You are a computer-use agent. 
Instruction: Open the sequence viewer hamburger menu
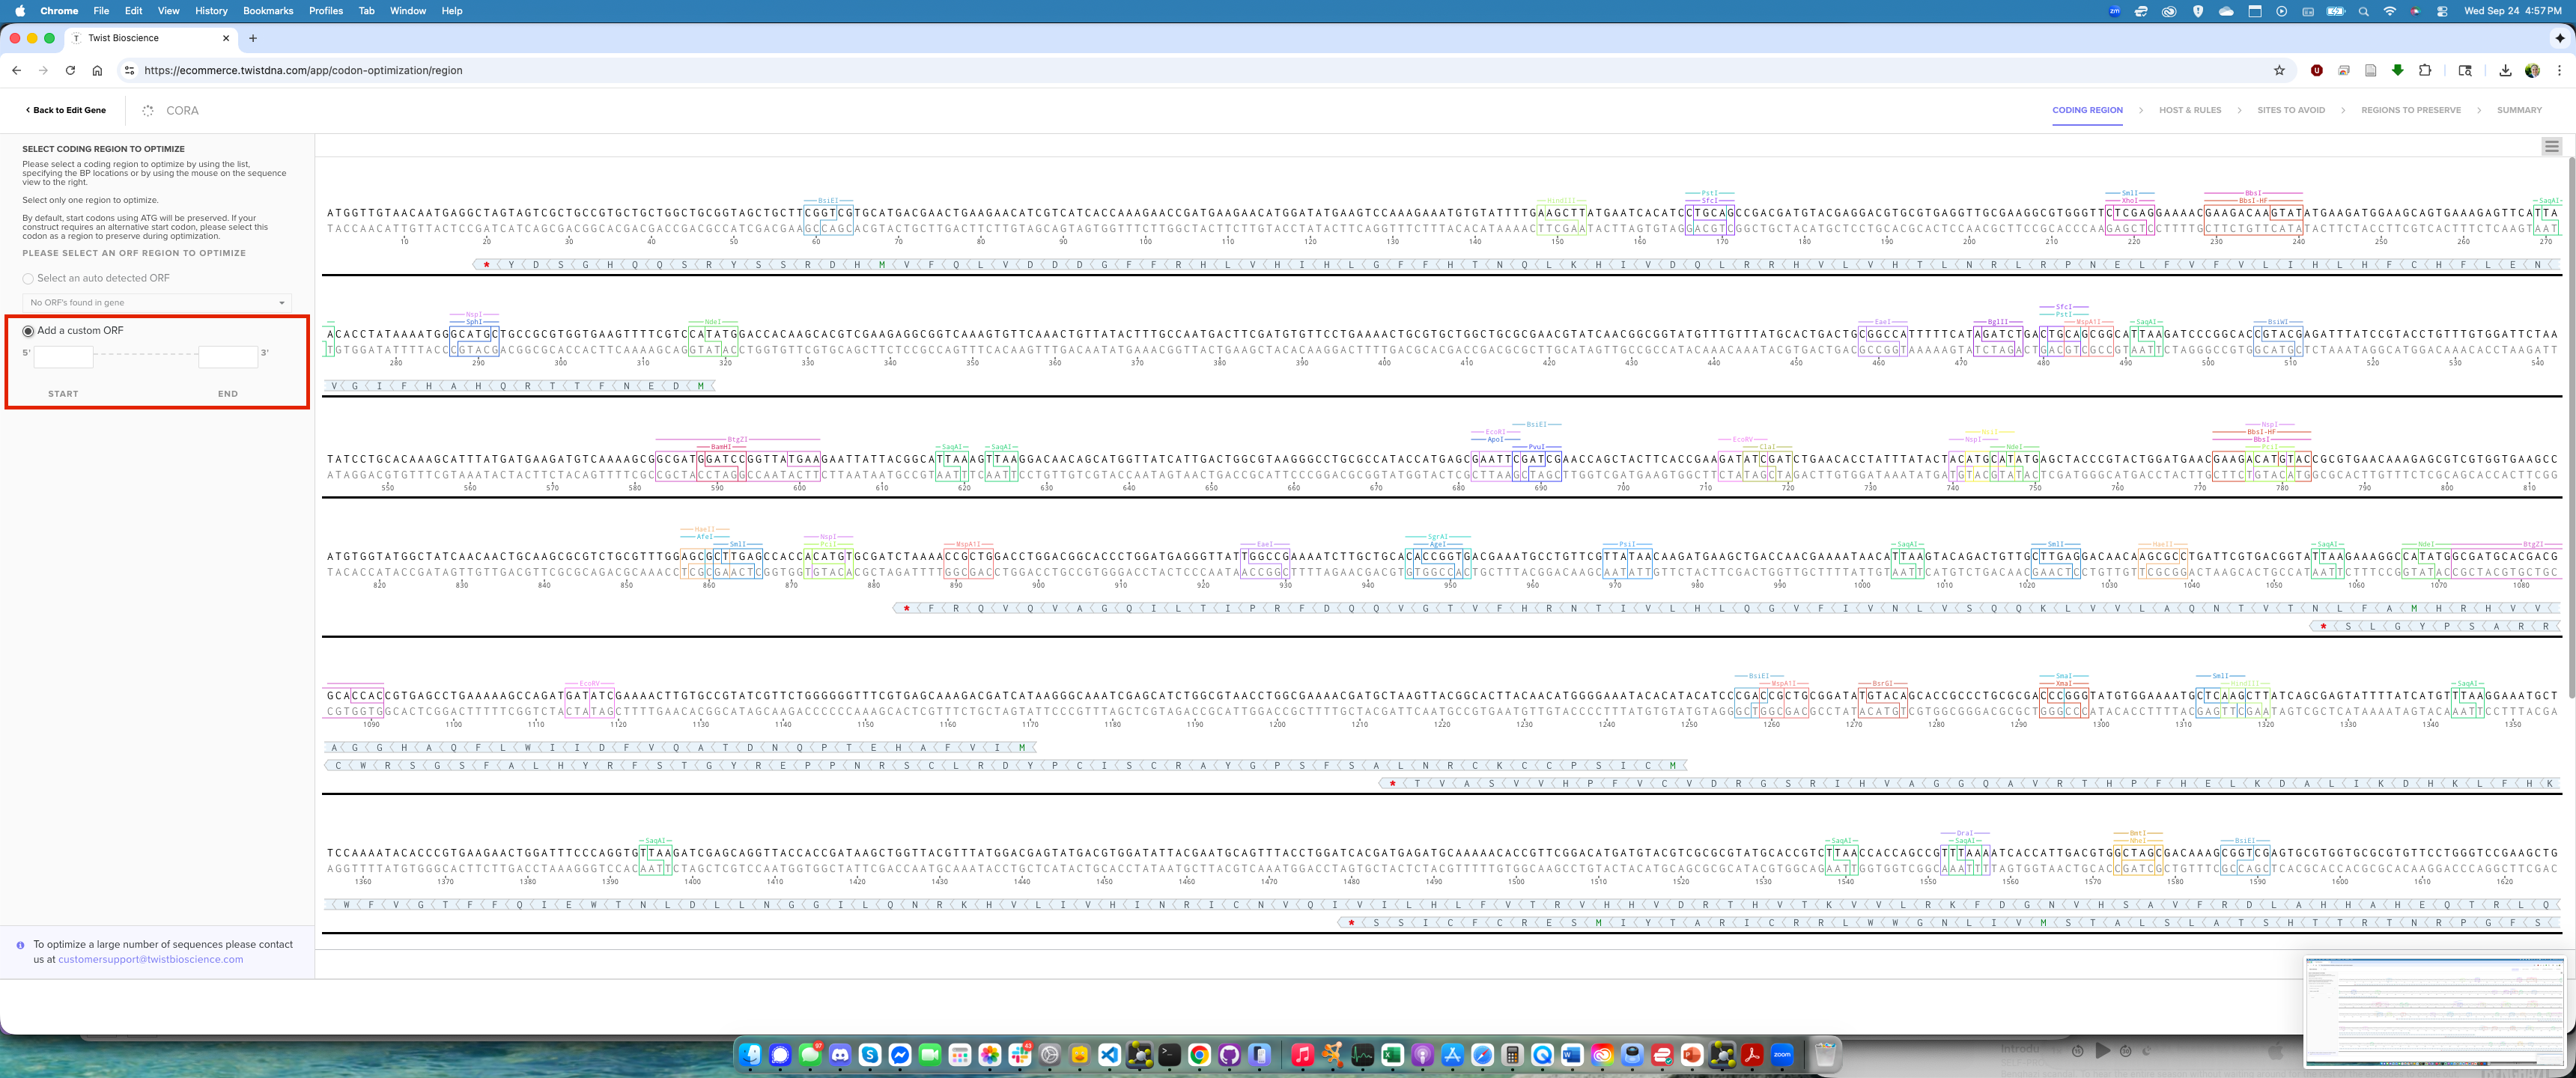tap(2551, 146)
